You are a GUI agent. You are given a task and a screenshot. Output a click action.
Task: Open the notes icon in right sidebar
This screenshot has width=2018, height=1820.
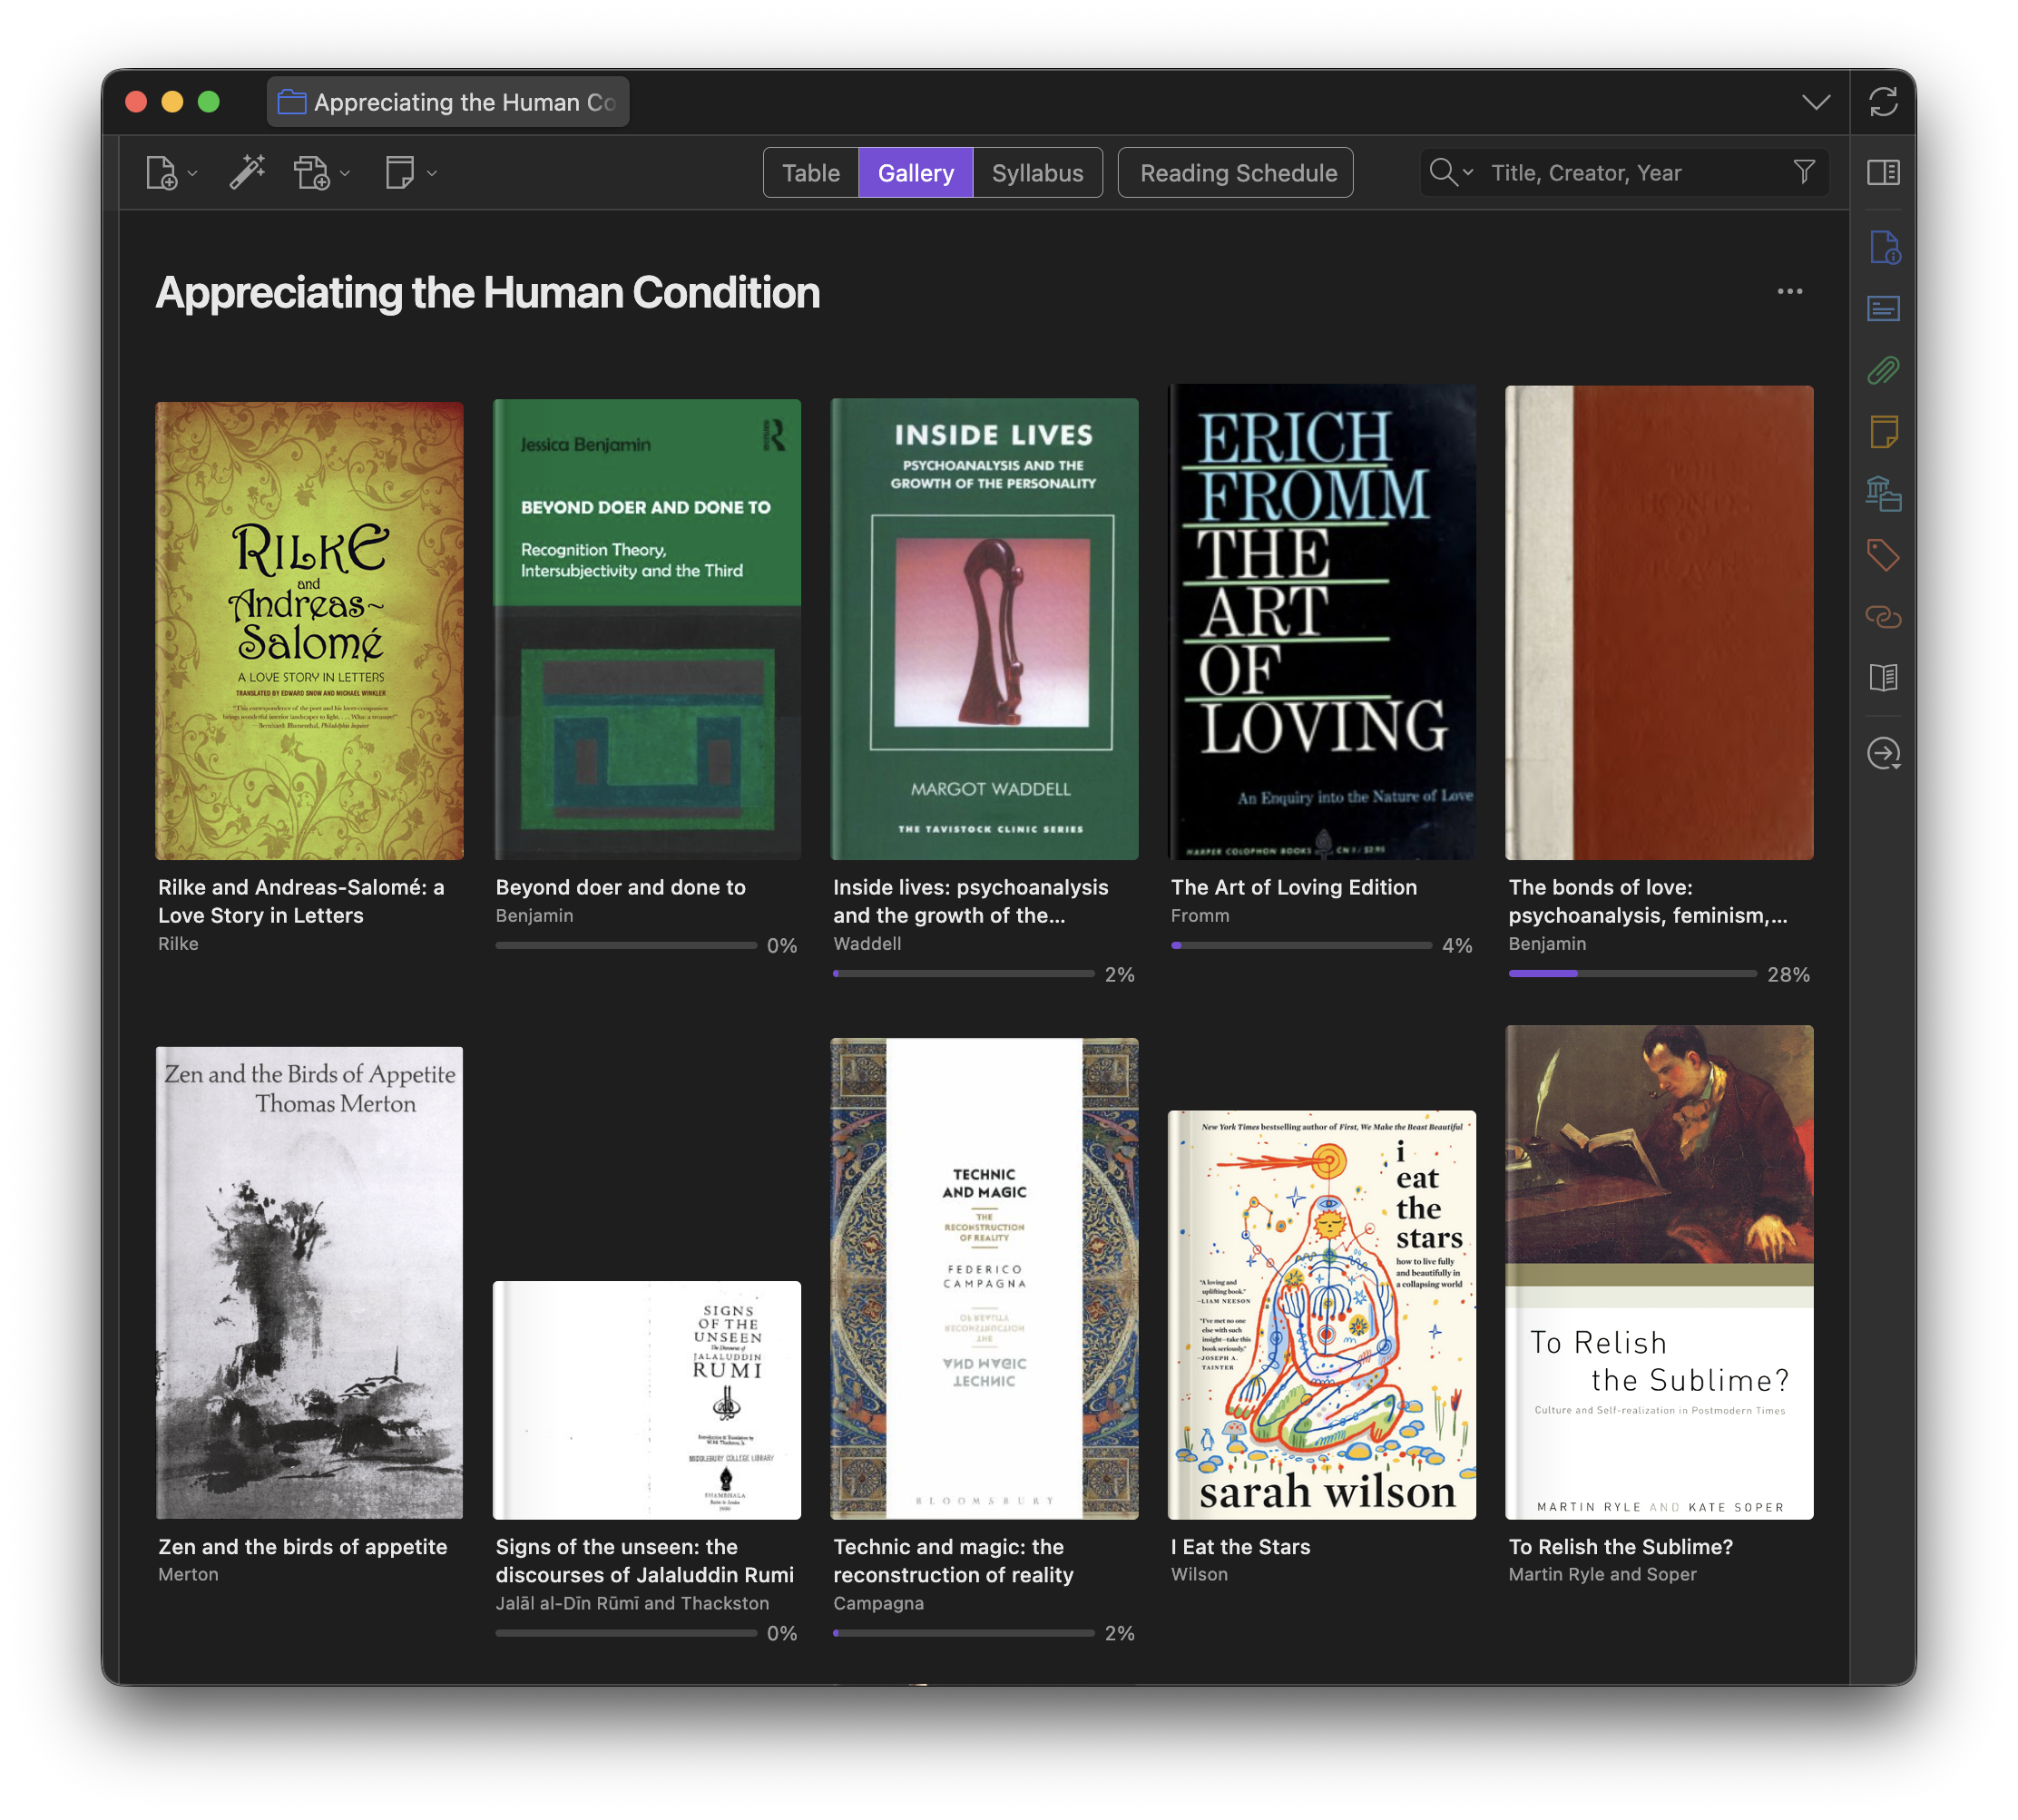click(1883, 432)
